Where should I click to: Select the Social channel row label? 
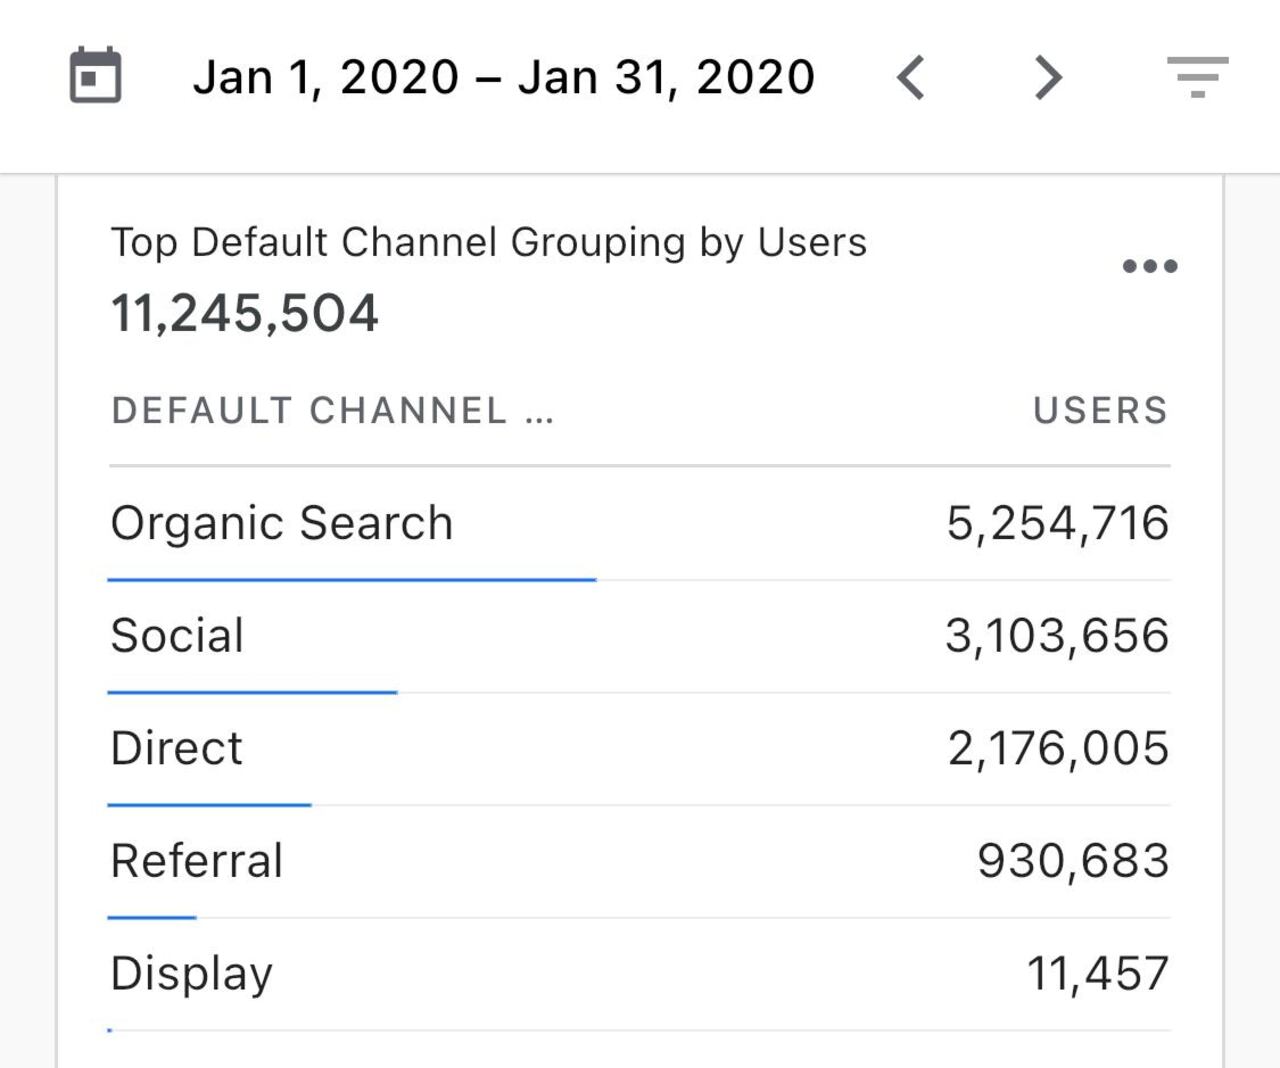(177, 636)
